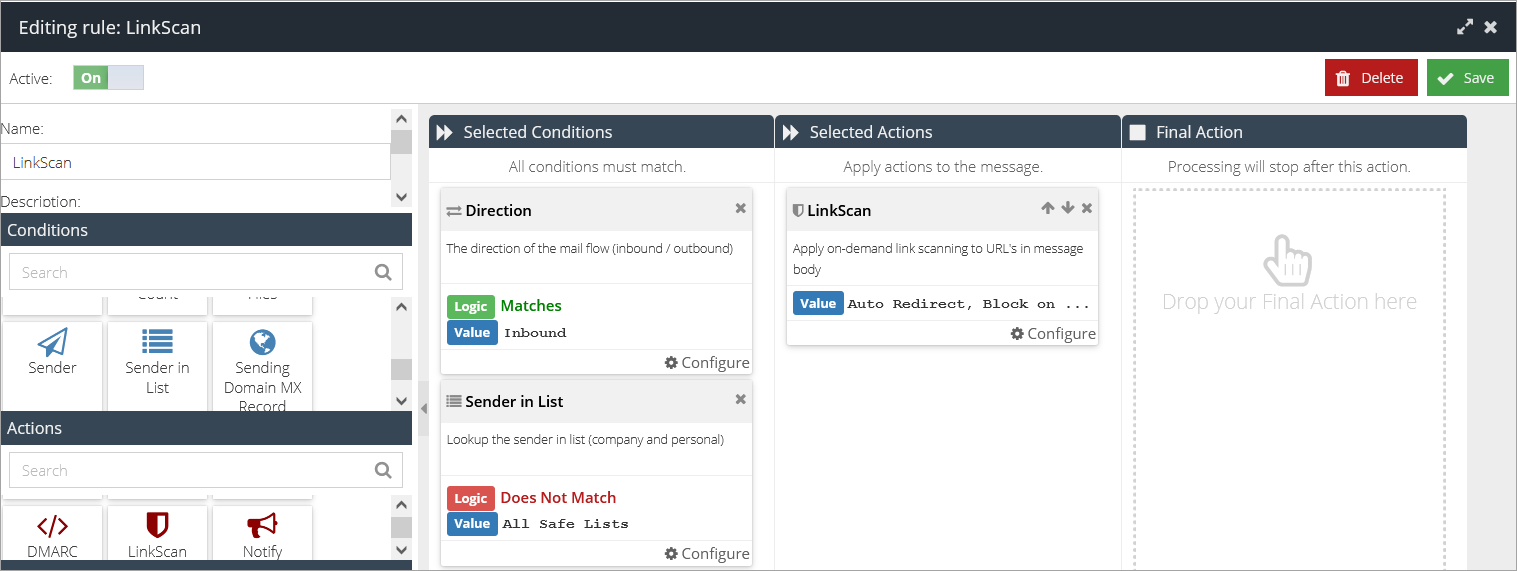Select the Sender in List condition tile
The image size is (1517, 571).
157,360
